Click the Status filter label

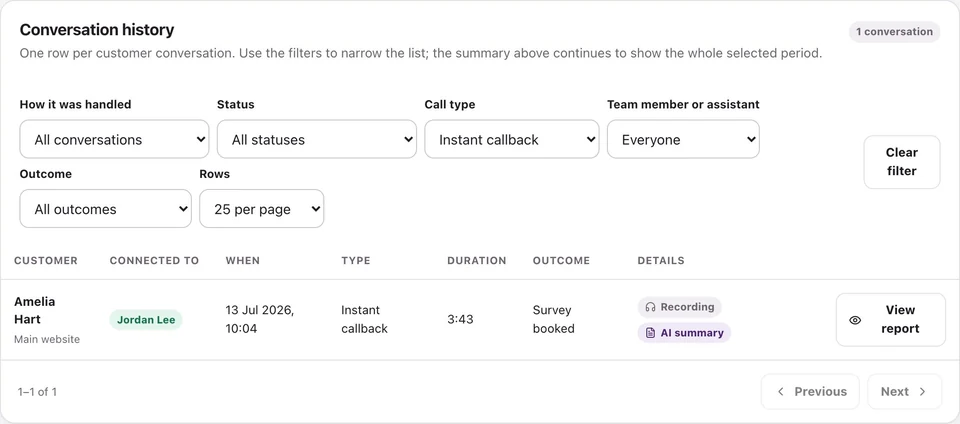click(x=236, y=105)
